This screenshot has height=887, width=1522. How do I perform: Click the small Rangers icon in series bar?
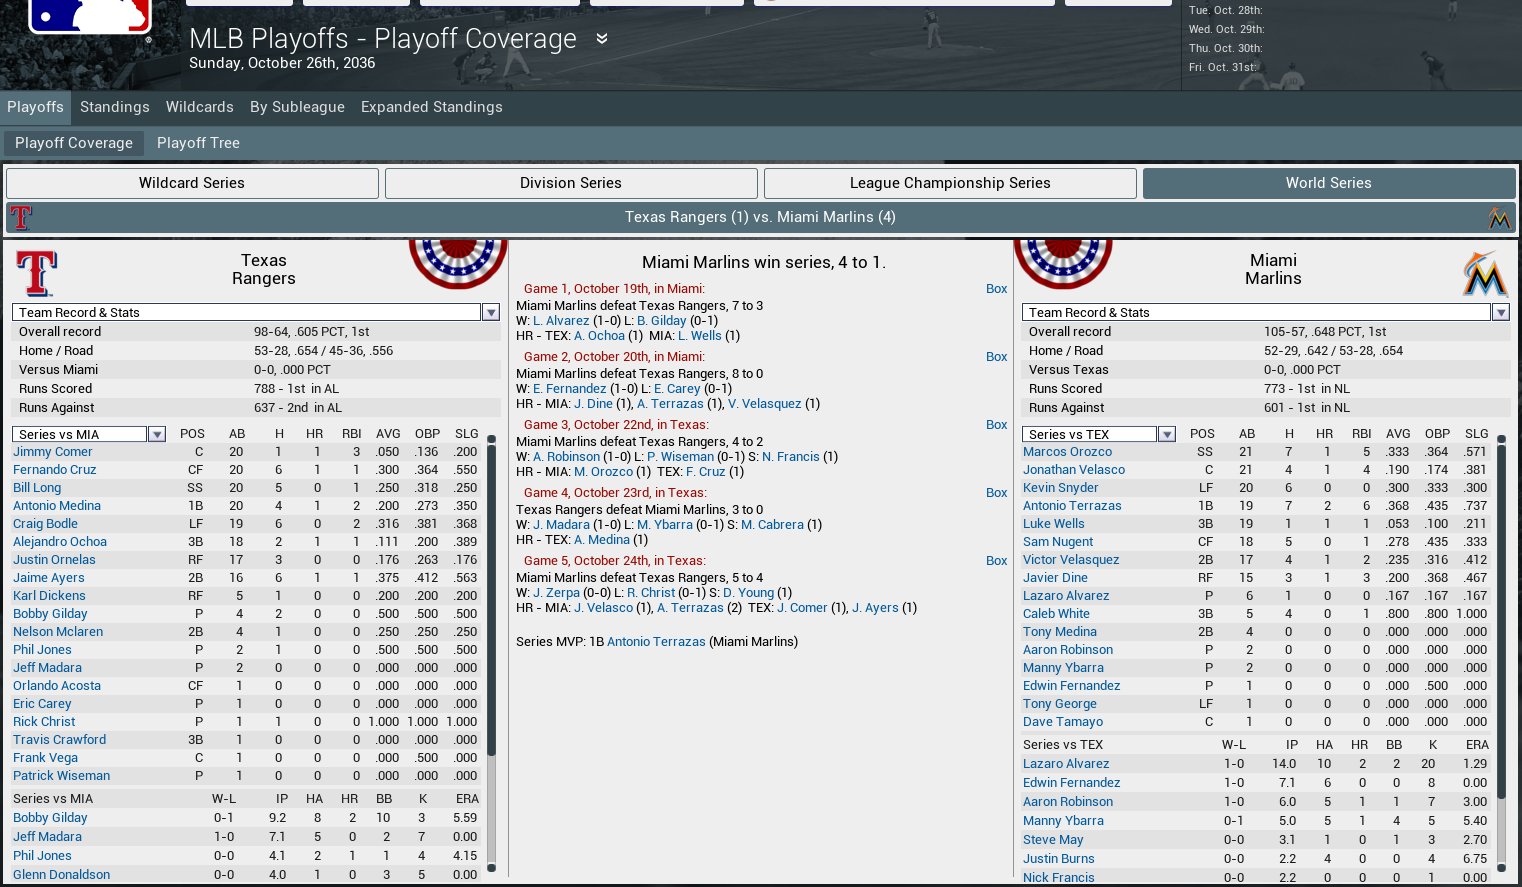(21, 217)
